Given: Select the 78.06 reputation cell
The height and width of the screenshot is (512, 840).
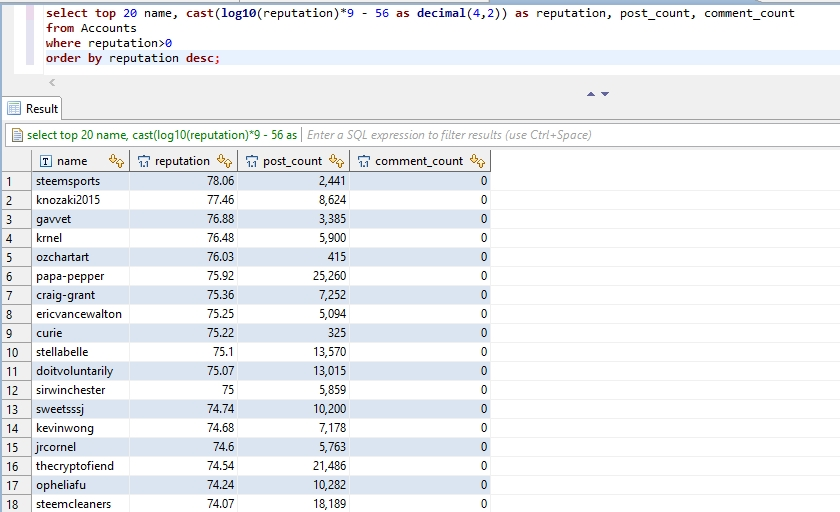Looking at the screenshot, I should coord(220,181).
